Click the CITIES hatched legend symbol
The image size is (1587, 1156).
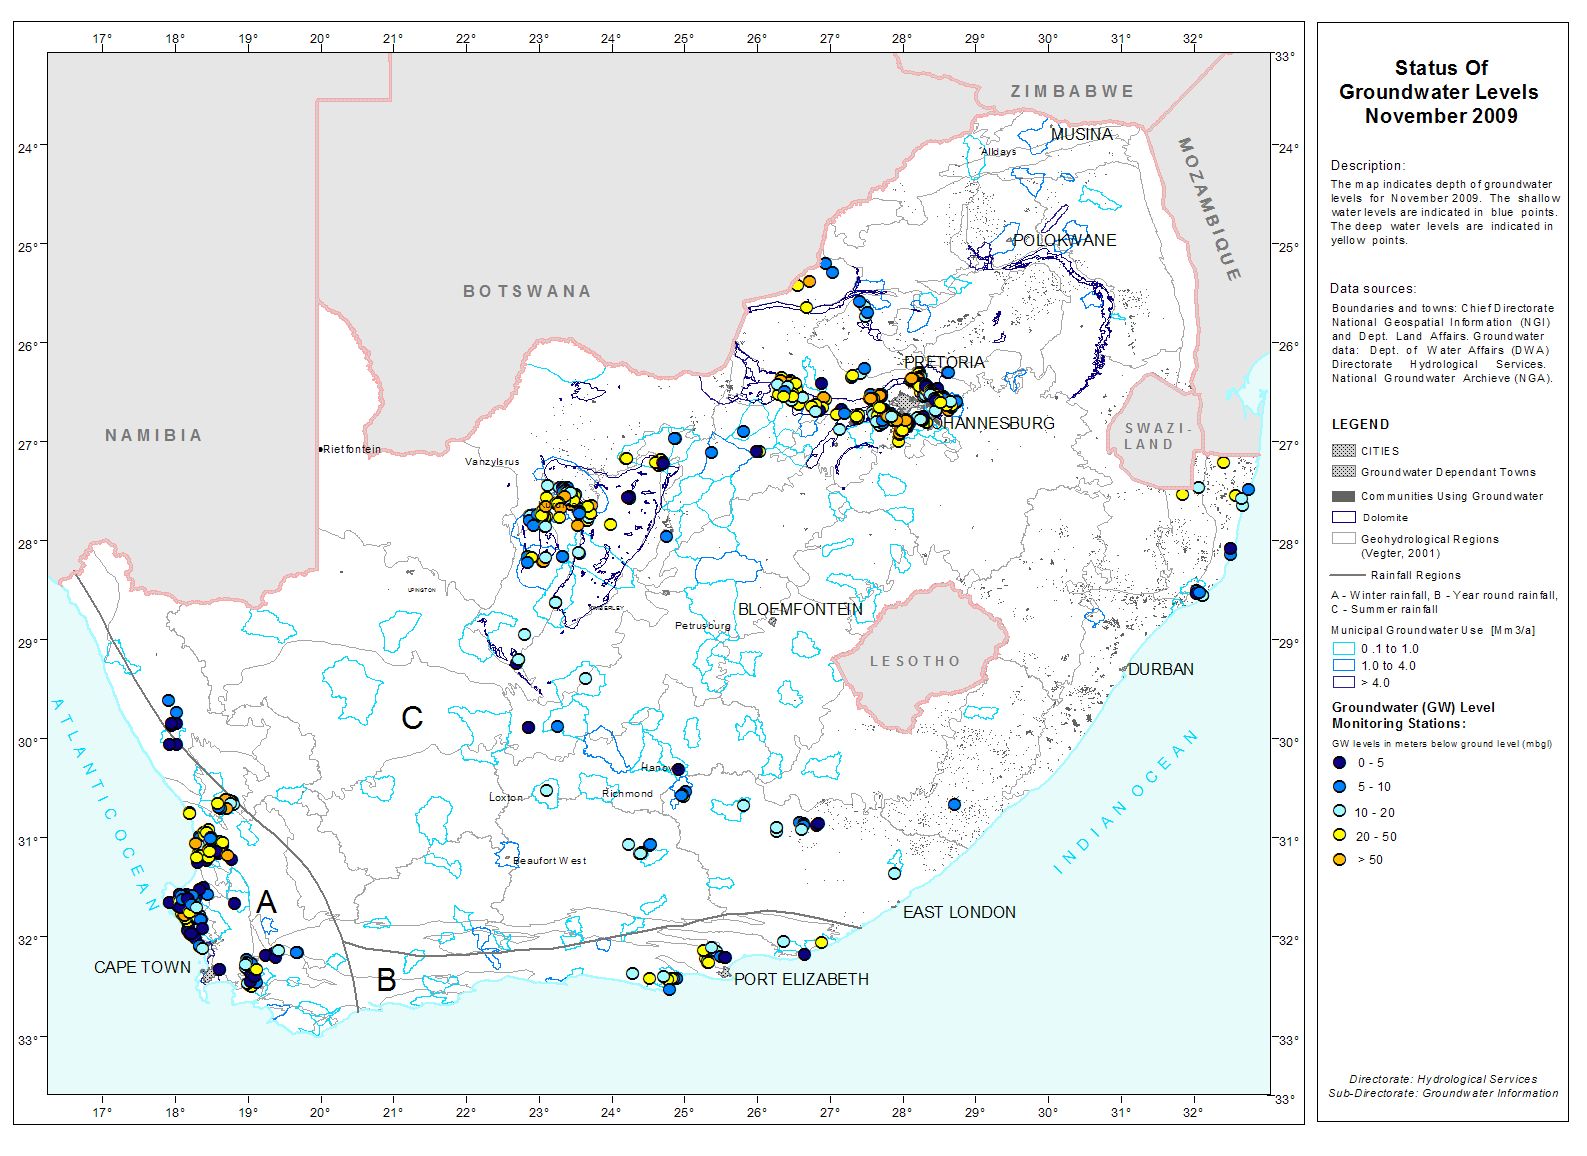pyautogui.click(x=1343, y=451)
